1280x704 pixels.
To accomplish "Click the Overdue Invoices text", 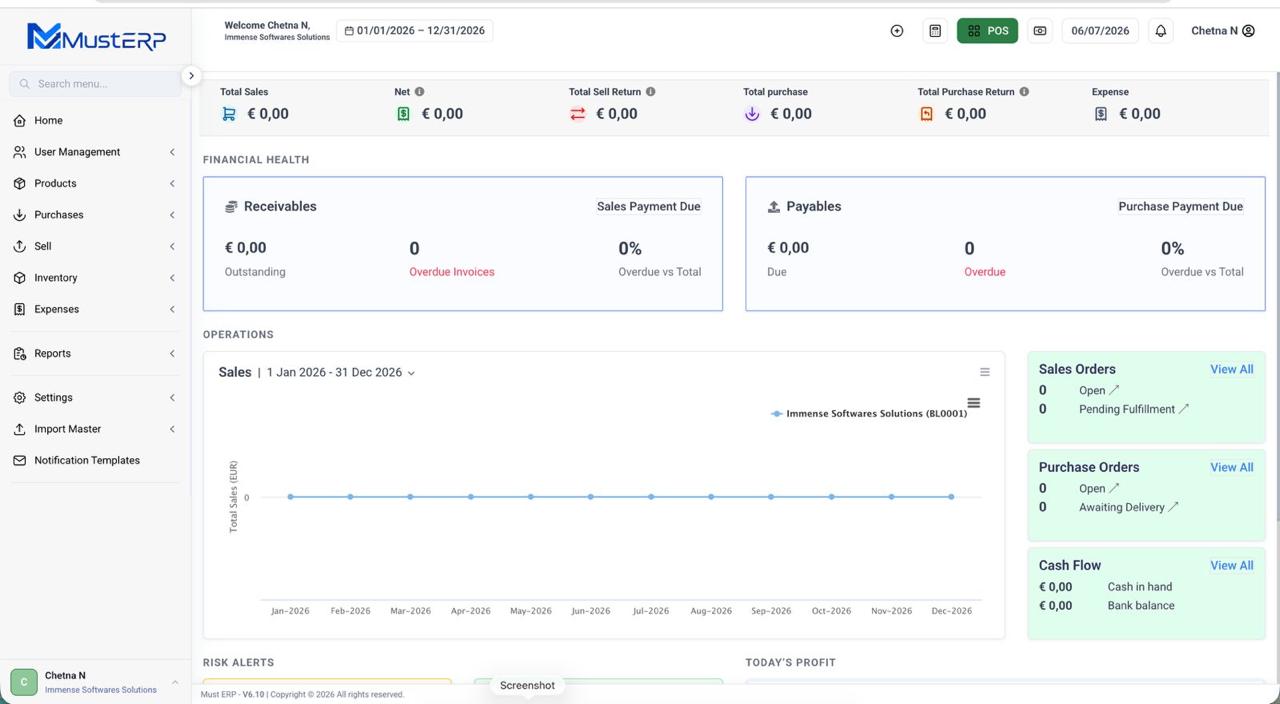I will tap(452, 272).
